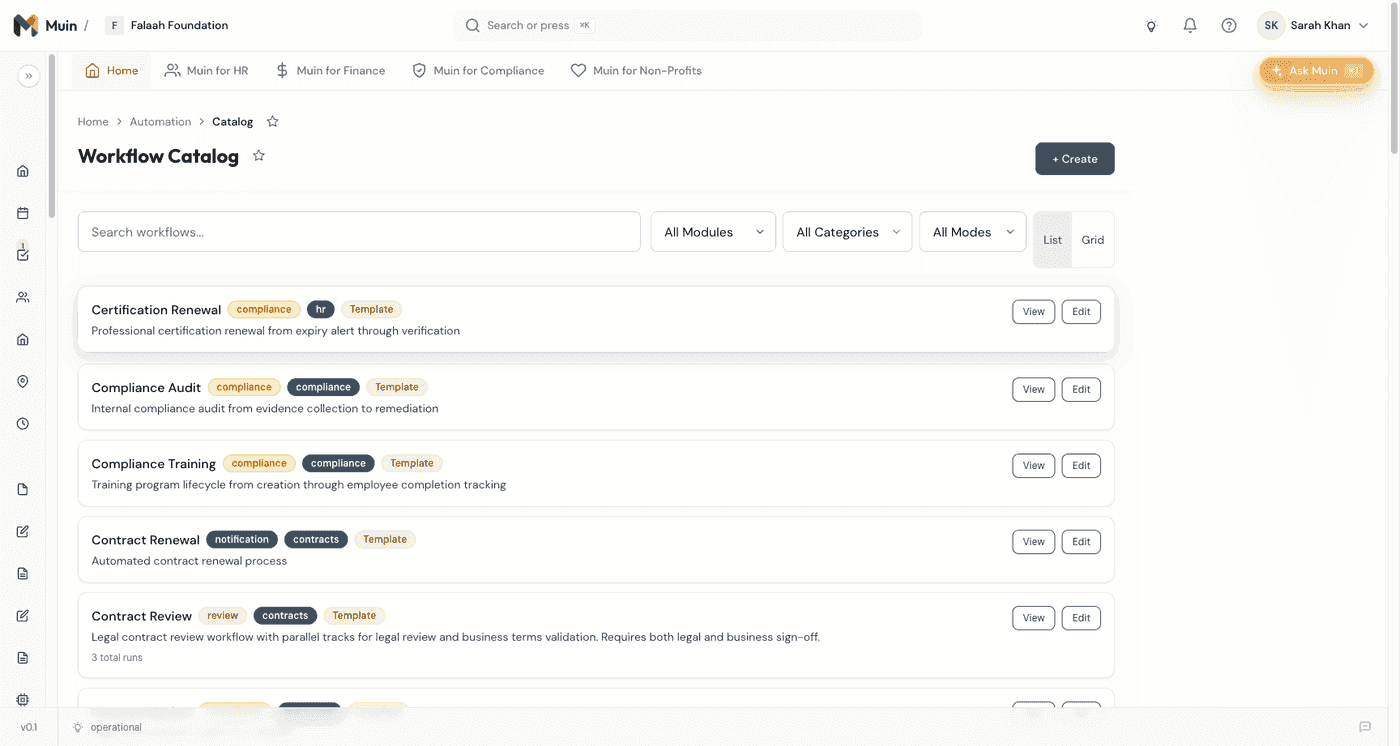This screenshot has width=1400, height=746.
Task: Open the All Modules dropdown
Action: [x=712, y=231]
